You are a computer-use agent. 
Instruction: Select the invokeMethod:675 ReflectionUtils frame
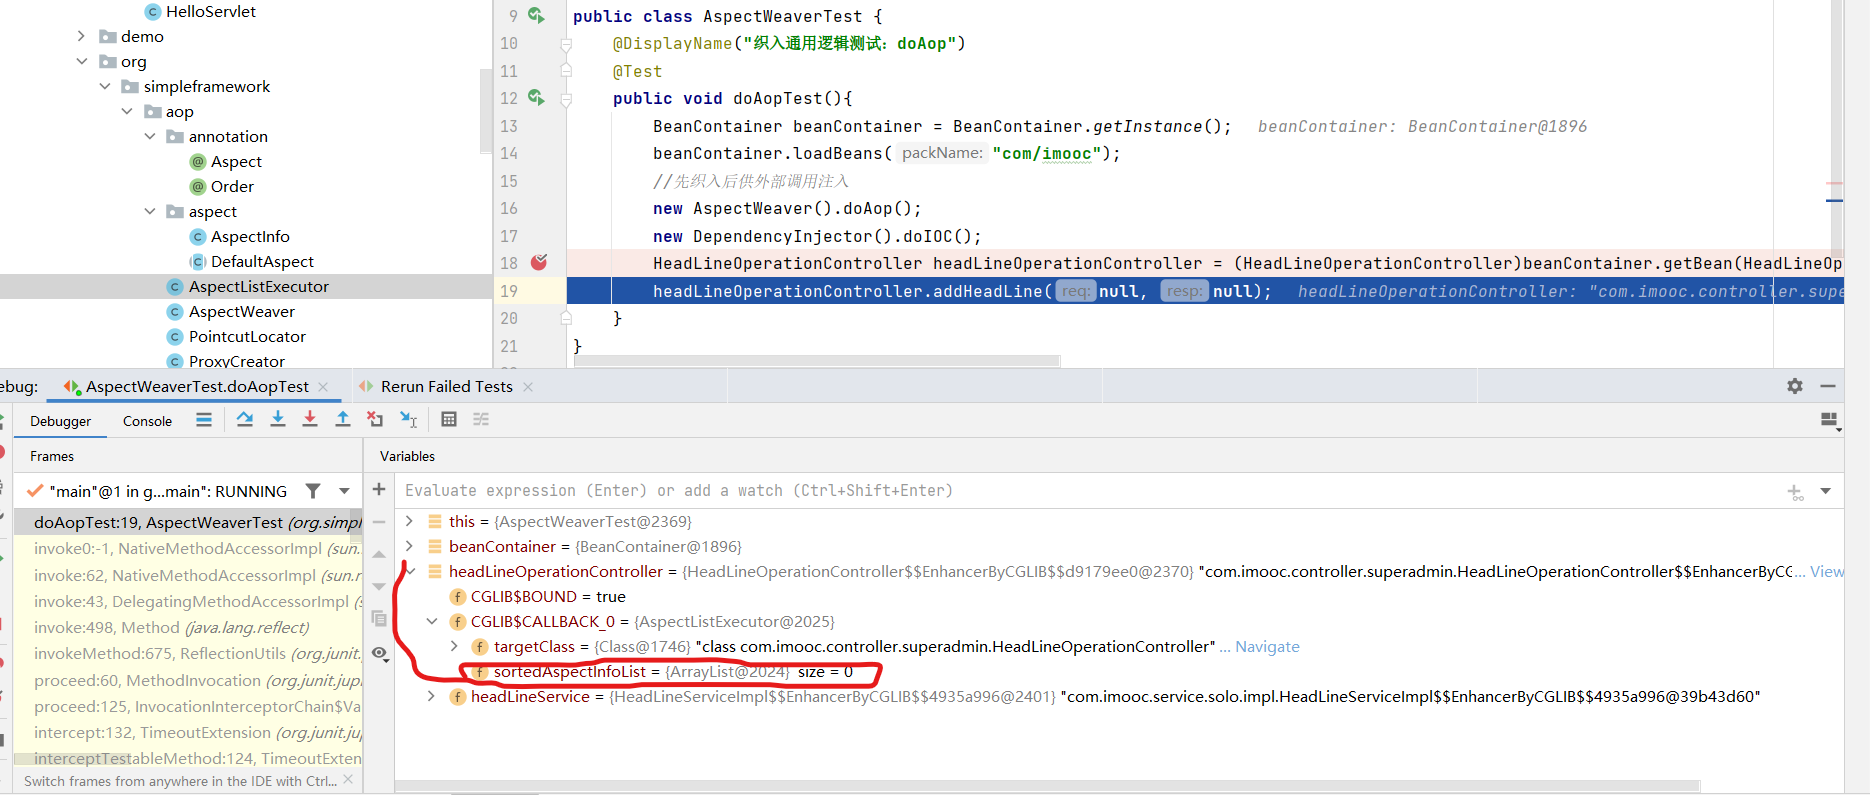point(187,653)
